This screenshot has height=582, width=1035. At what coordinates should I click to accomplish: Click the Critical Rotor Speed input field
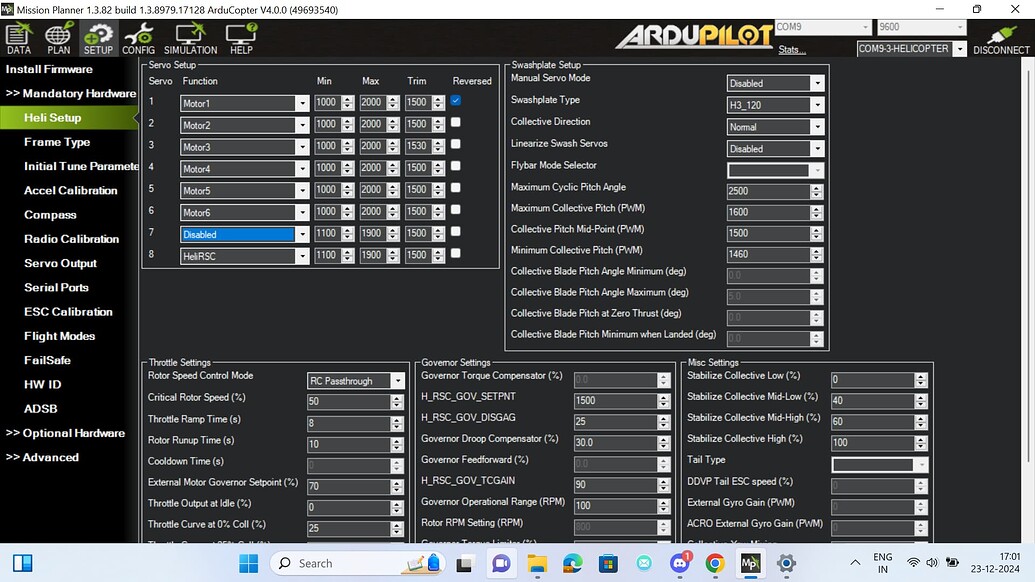341,402
